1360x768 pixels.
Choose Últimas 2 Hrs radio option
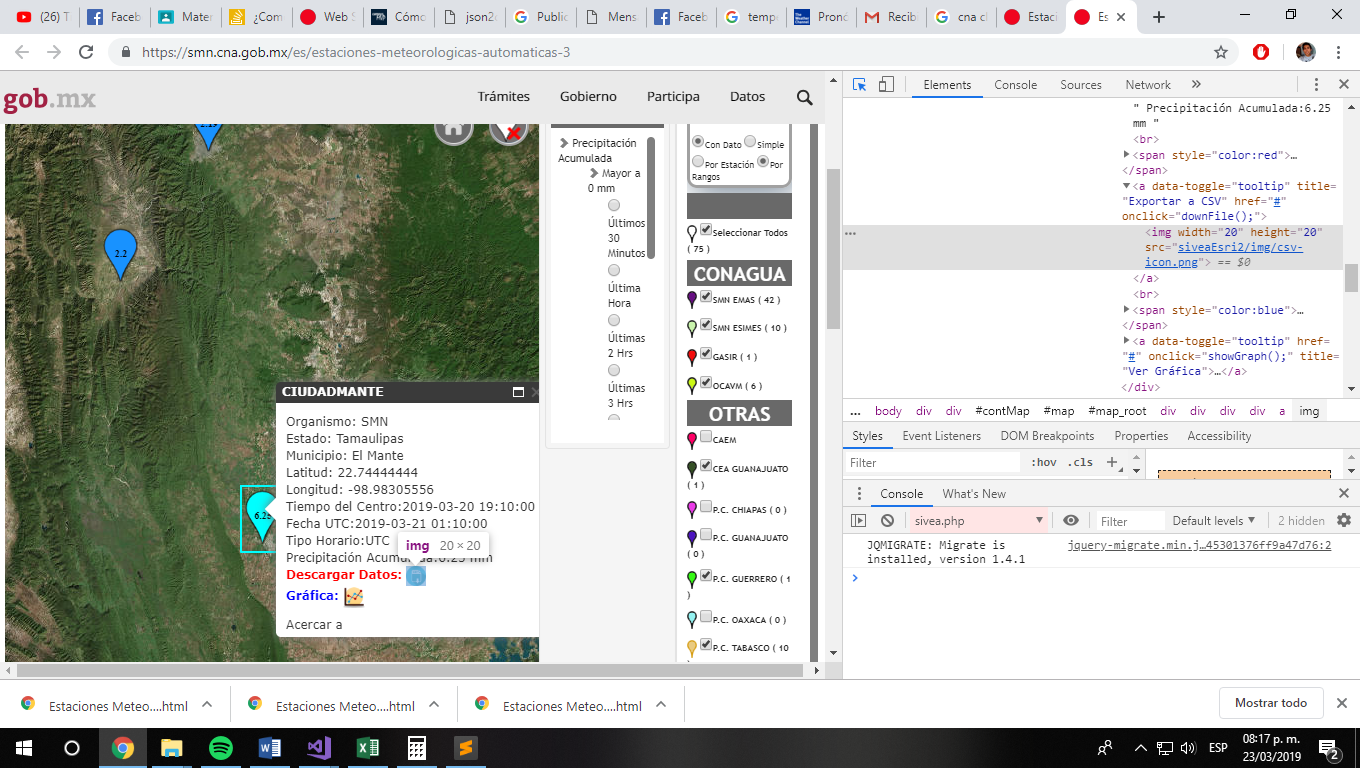(614, 321)
